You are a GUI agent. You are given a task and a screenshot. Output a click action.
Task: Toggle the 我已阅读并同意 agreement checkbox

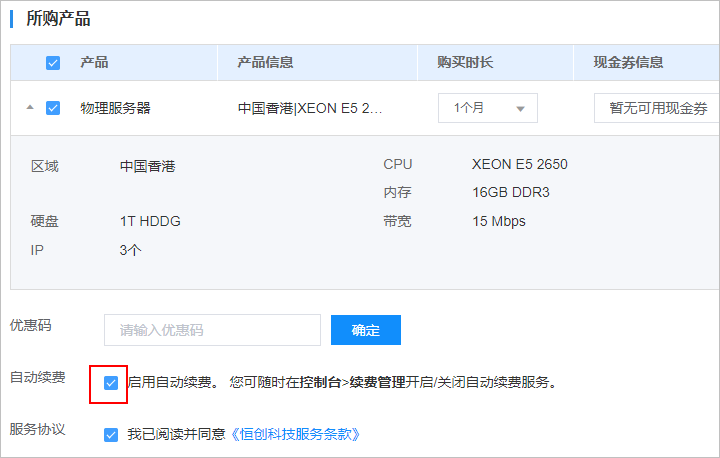tap(111, 435)
